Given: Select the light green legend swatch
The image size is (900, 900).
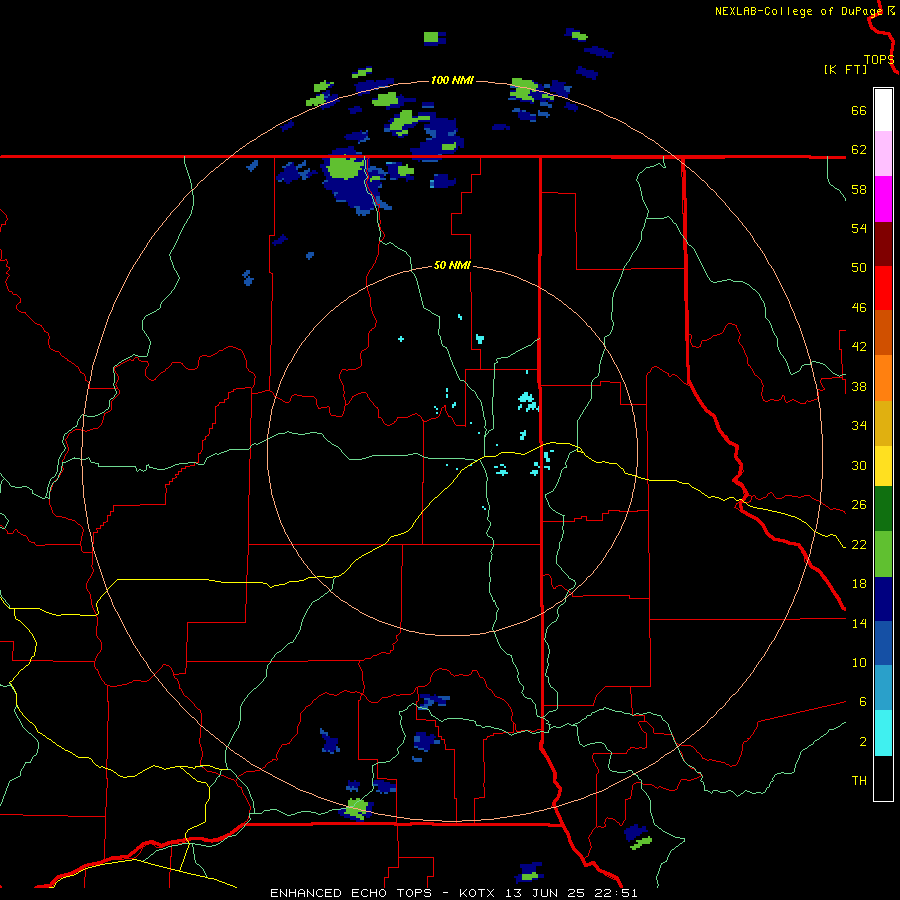Looking at the screenshot, I should tap(883, 554).
